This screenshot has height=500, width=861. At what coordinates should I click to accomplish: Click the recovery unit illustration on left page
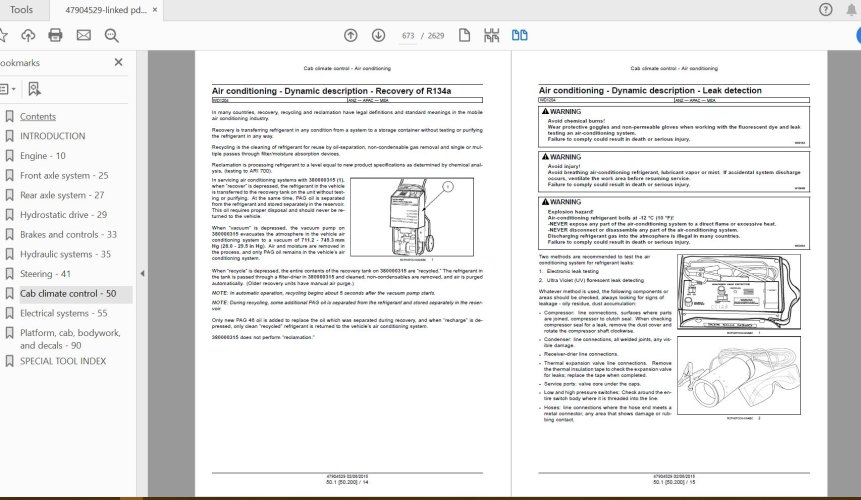[412, 217]
